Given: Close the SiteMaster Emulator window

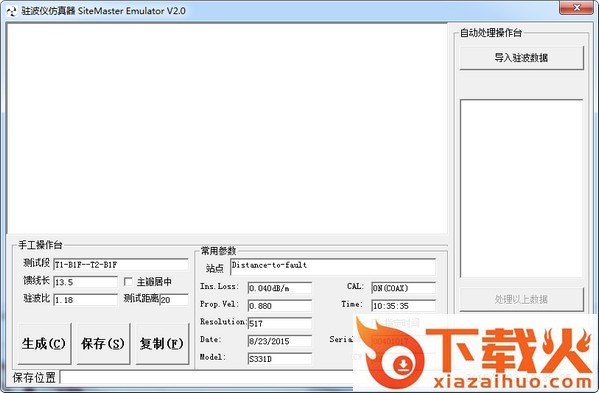Looking at the screenshot, I should (576, 8).
